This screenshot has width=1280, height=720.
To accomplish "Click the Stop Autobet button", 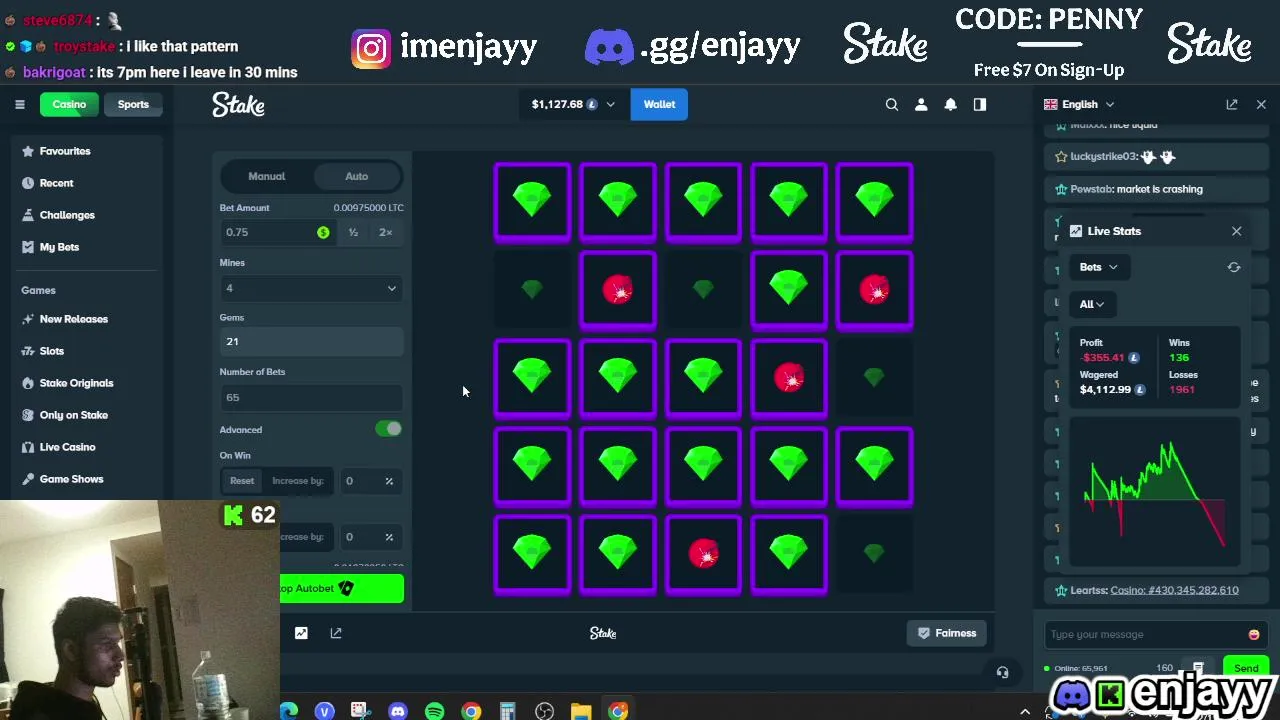I will coord(341,589).
